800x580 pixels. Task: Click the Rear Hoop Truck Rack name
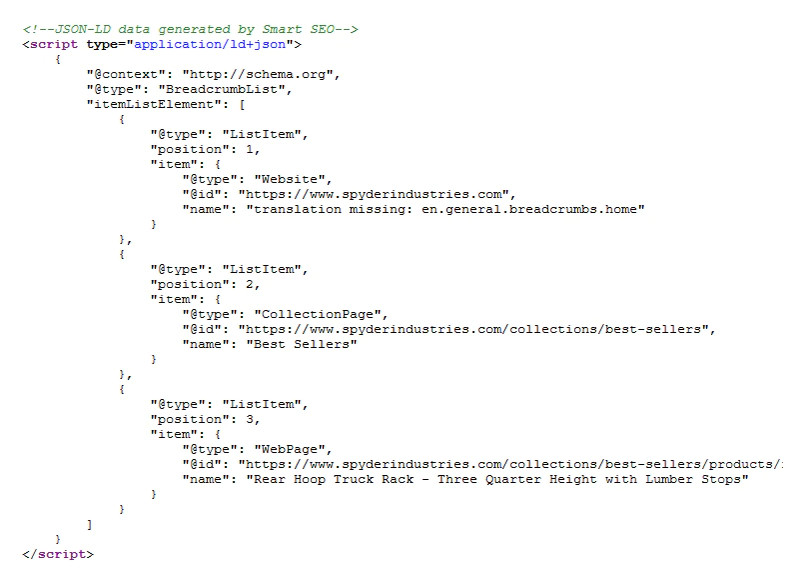497,480
